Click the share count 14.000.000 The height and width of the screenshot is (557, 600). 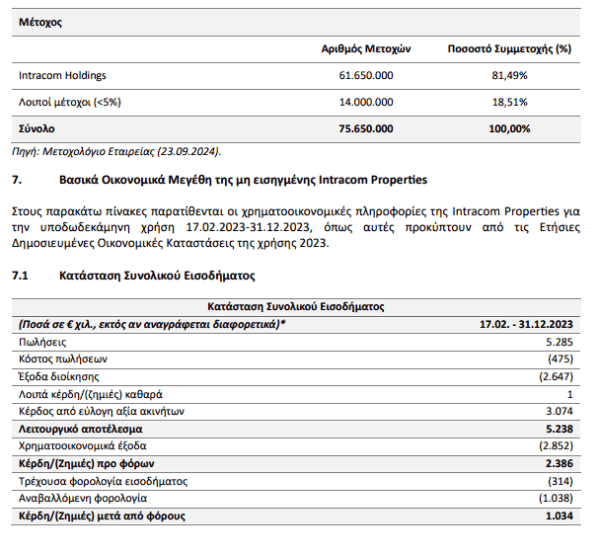366,102
